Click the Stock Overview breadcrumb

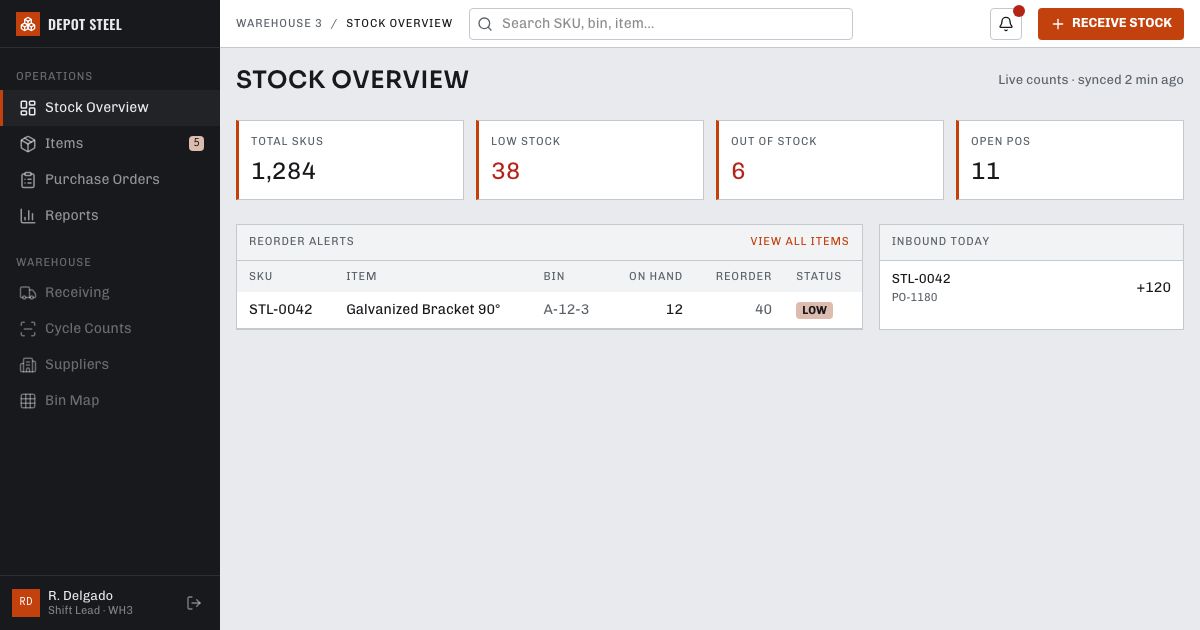399,23
